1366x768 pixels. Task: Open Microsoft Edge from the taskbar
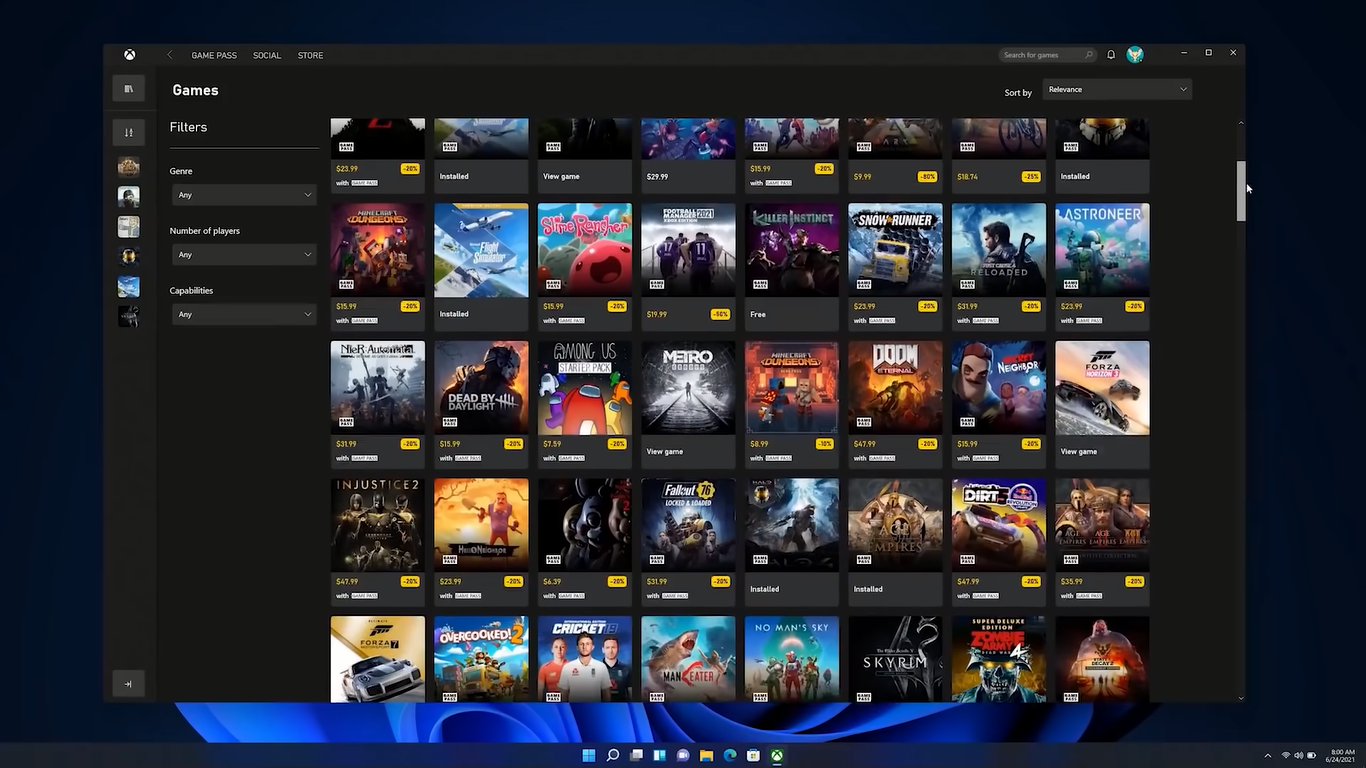[x=730, y=755]
